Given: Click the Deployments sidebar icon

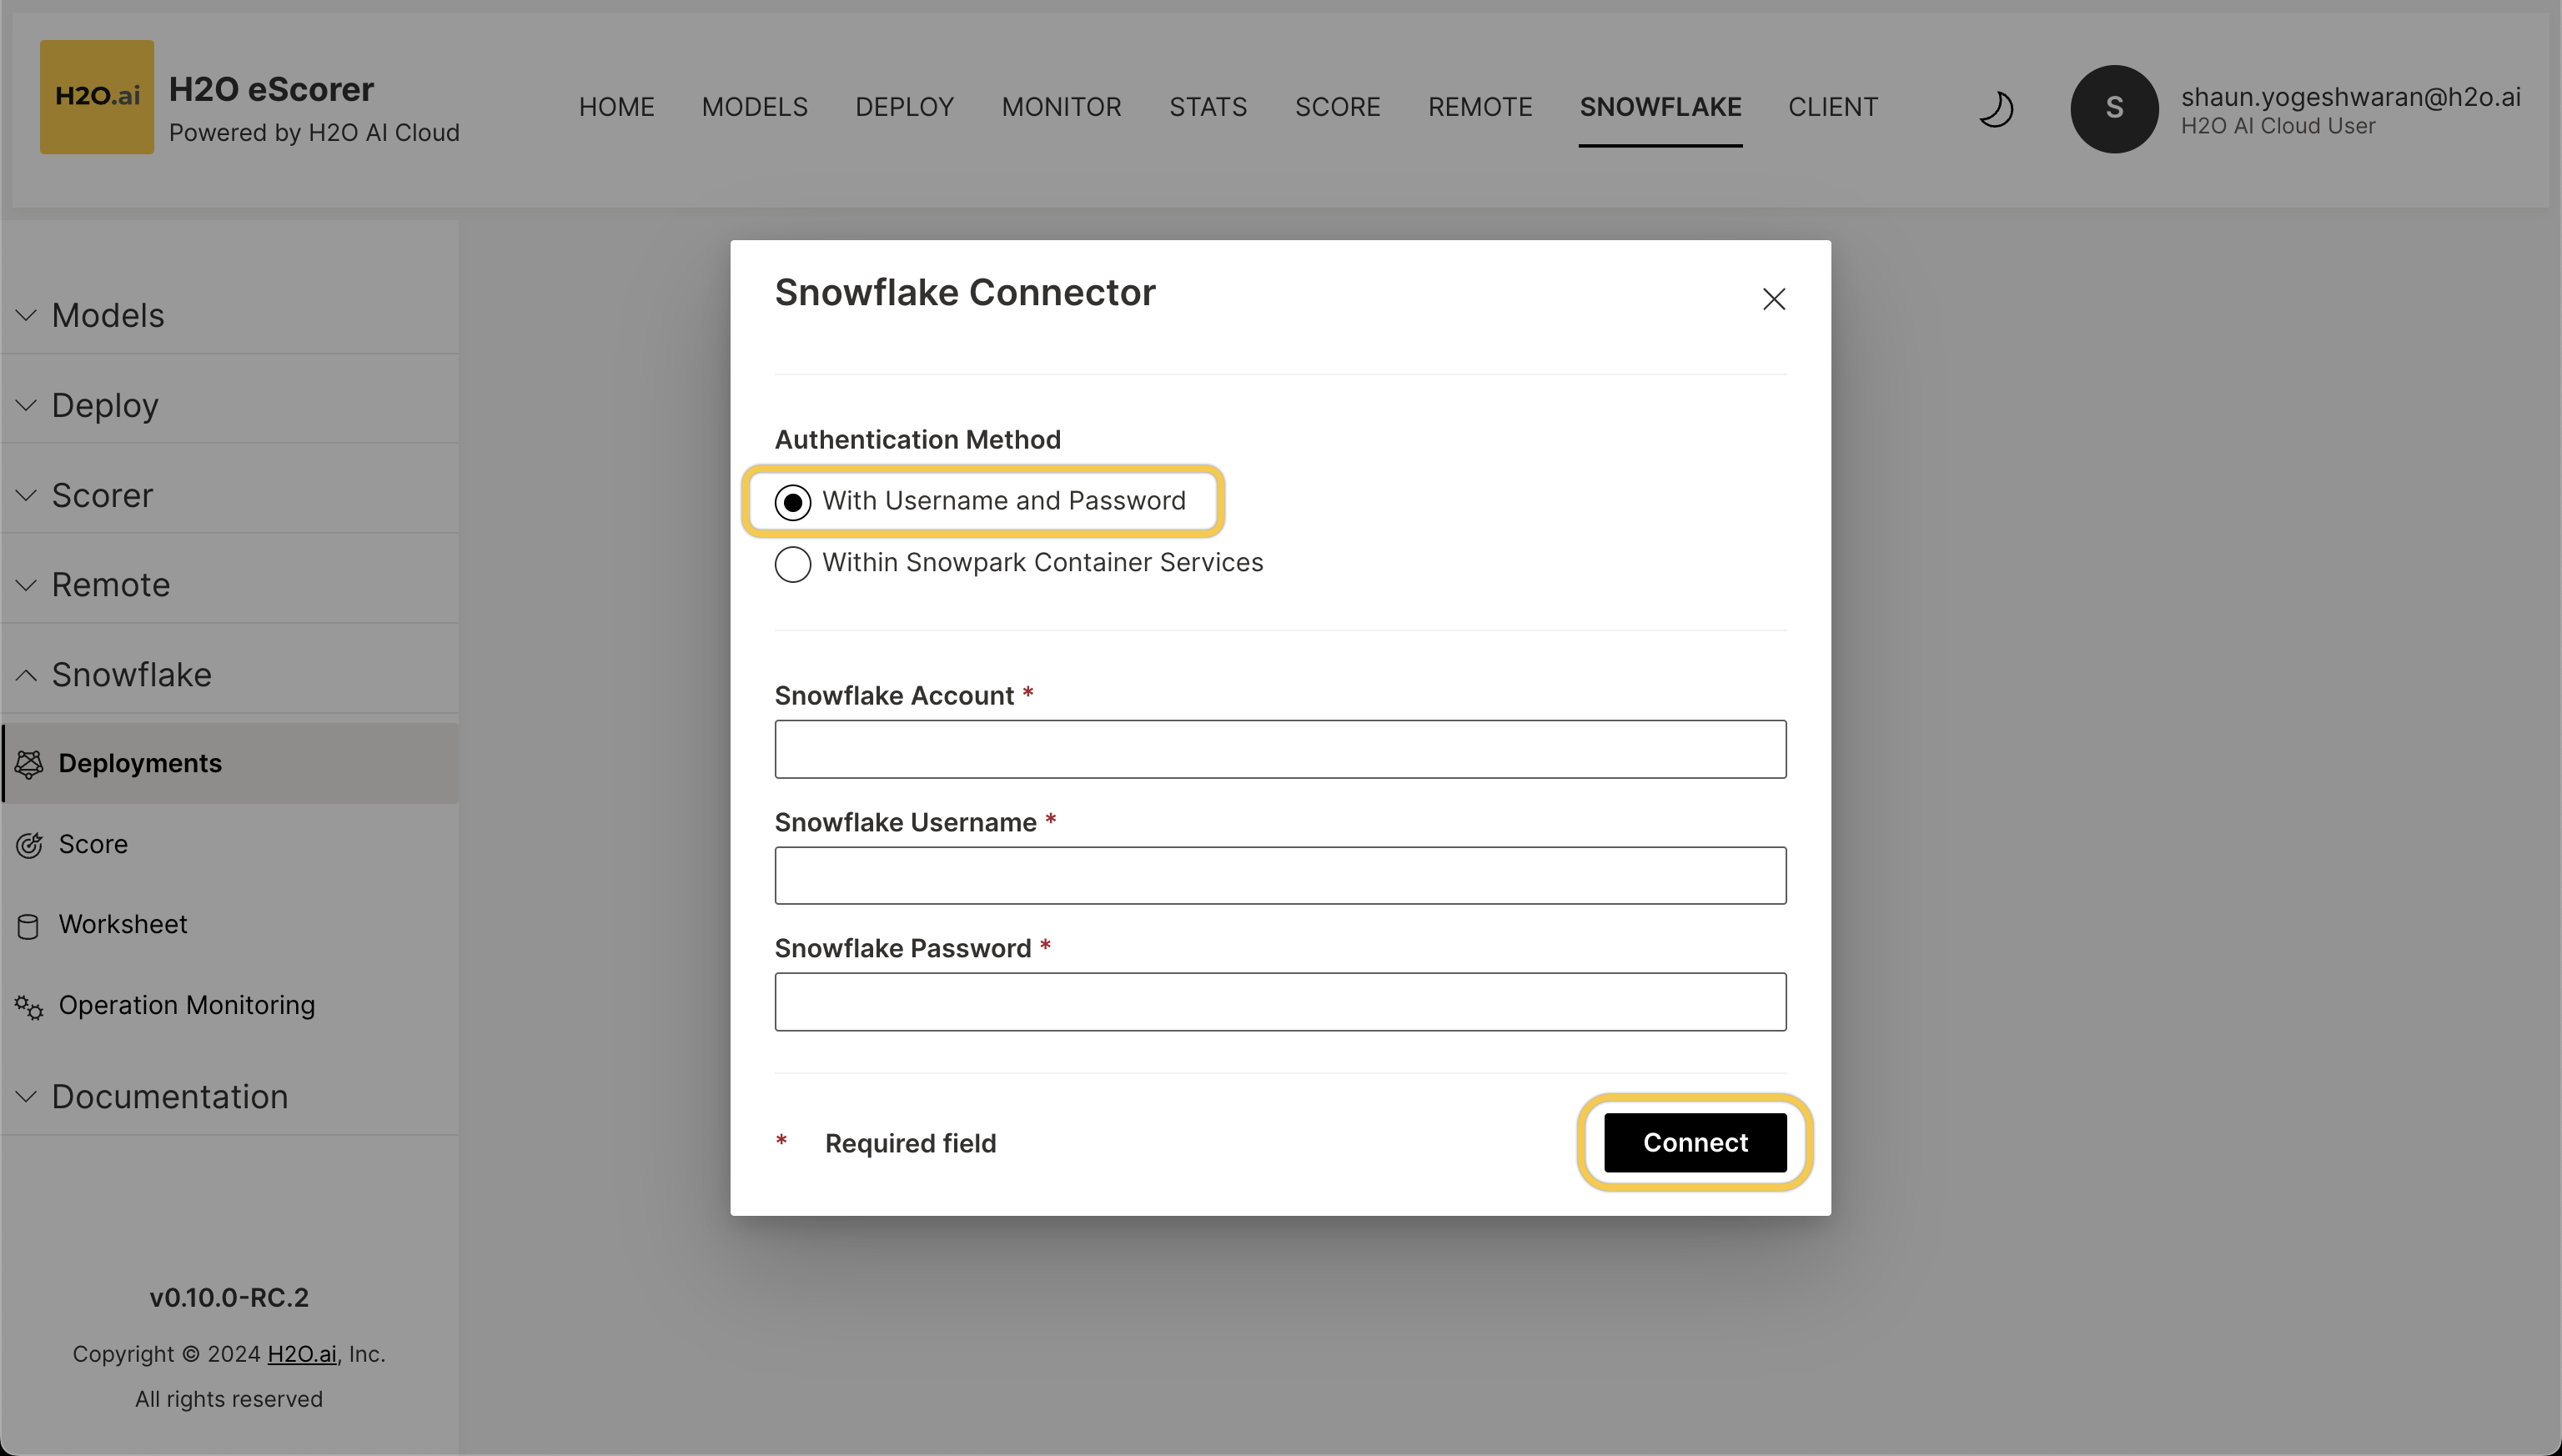Looking at the screenshot, I should pos(29,764).
